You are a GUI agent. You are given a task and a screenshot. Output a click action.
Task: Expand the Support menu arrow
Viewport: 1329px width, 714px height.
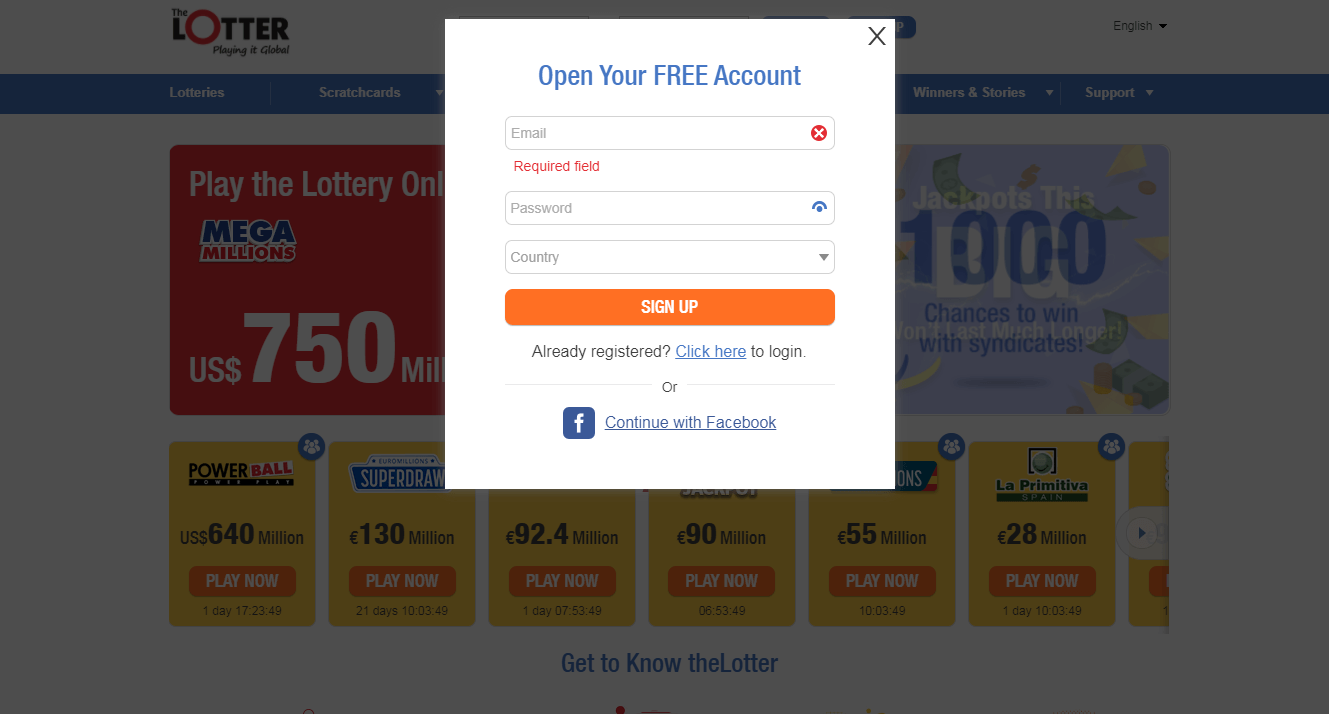[1149, 93]
